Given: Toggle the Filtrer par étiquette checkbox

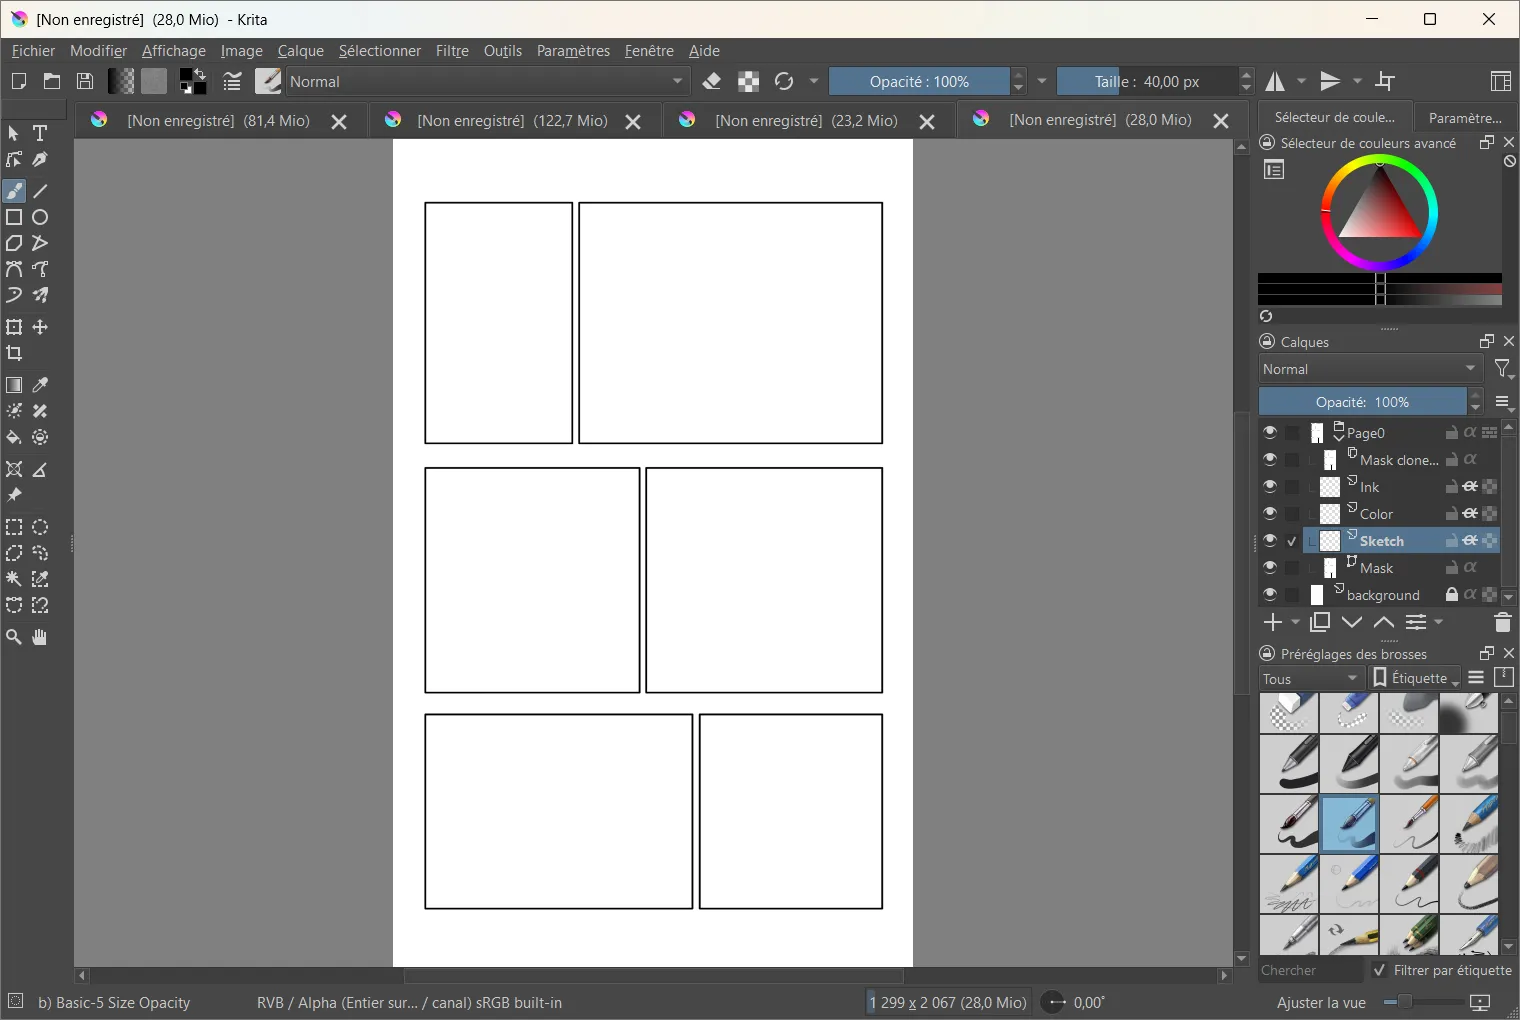Looking at the screenshot, I should click(x=1380, y=970).
